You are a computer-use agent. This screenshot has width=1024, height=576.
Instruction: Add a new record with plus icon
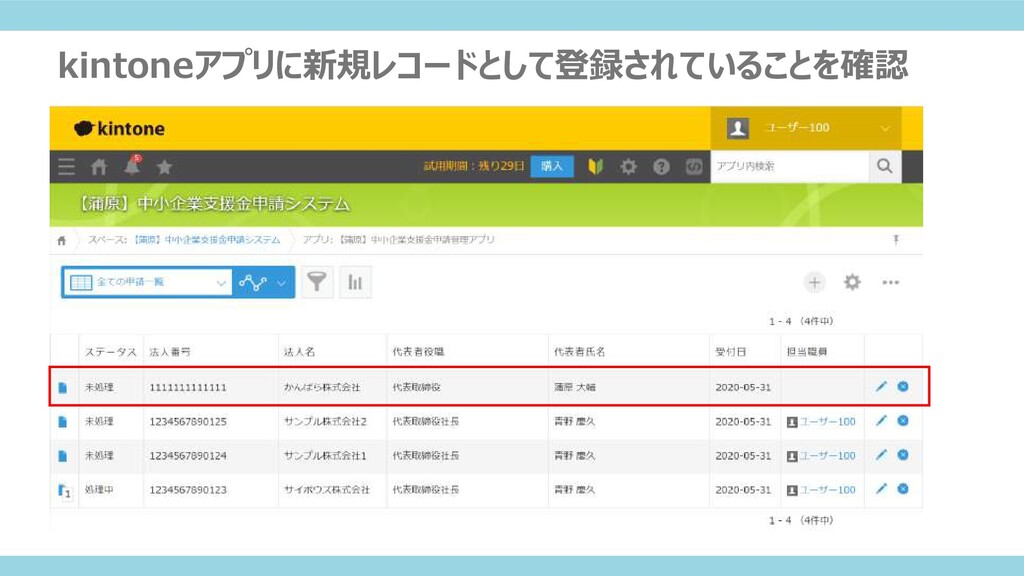pyautogui.click(x=814, y=282)
